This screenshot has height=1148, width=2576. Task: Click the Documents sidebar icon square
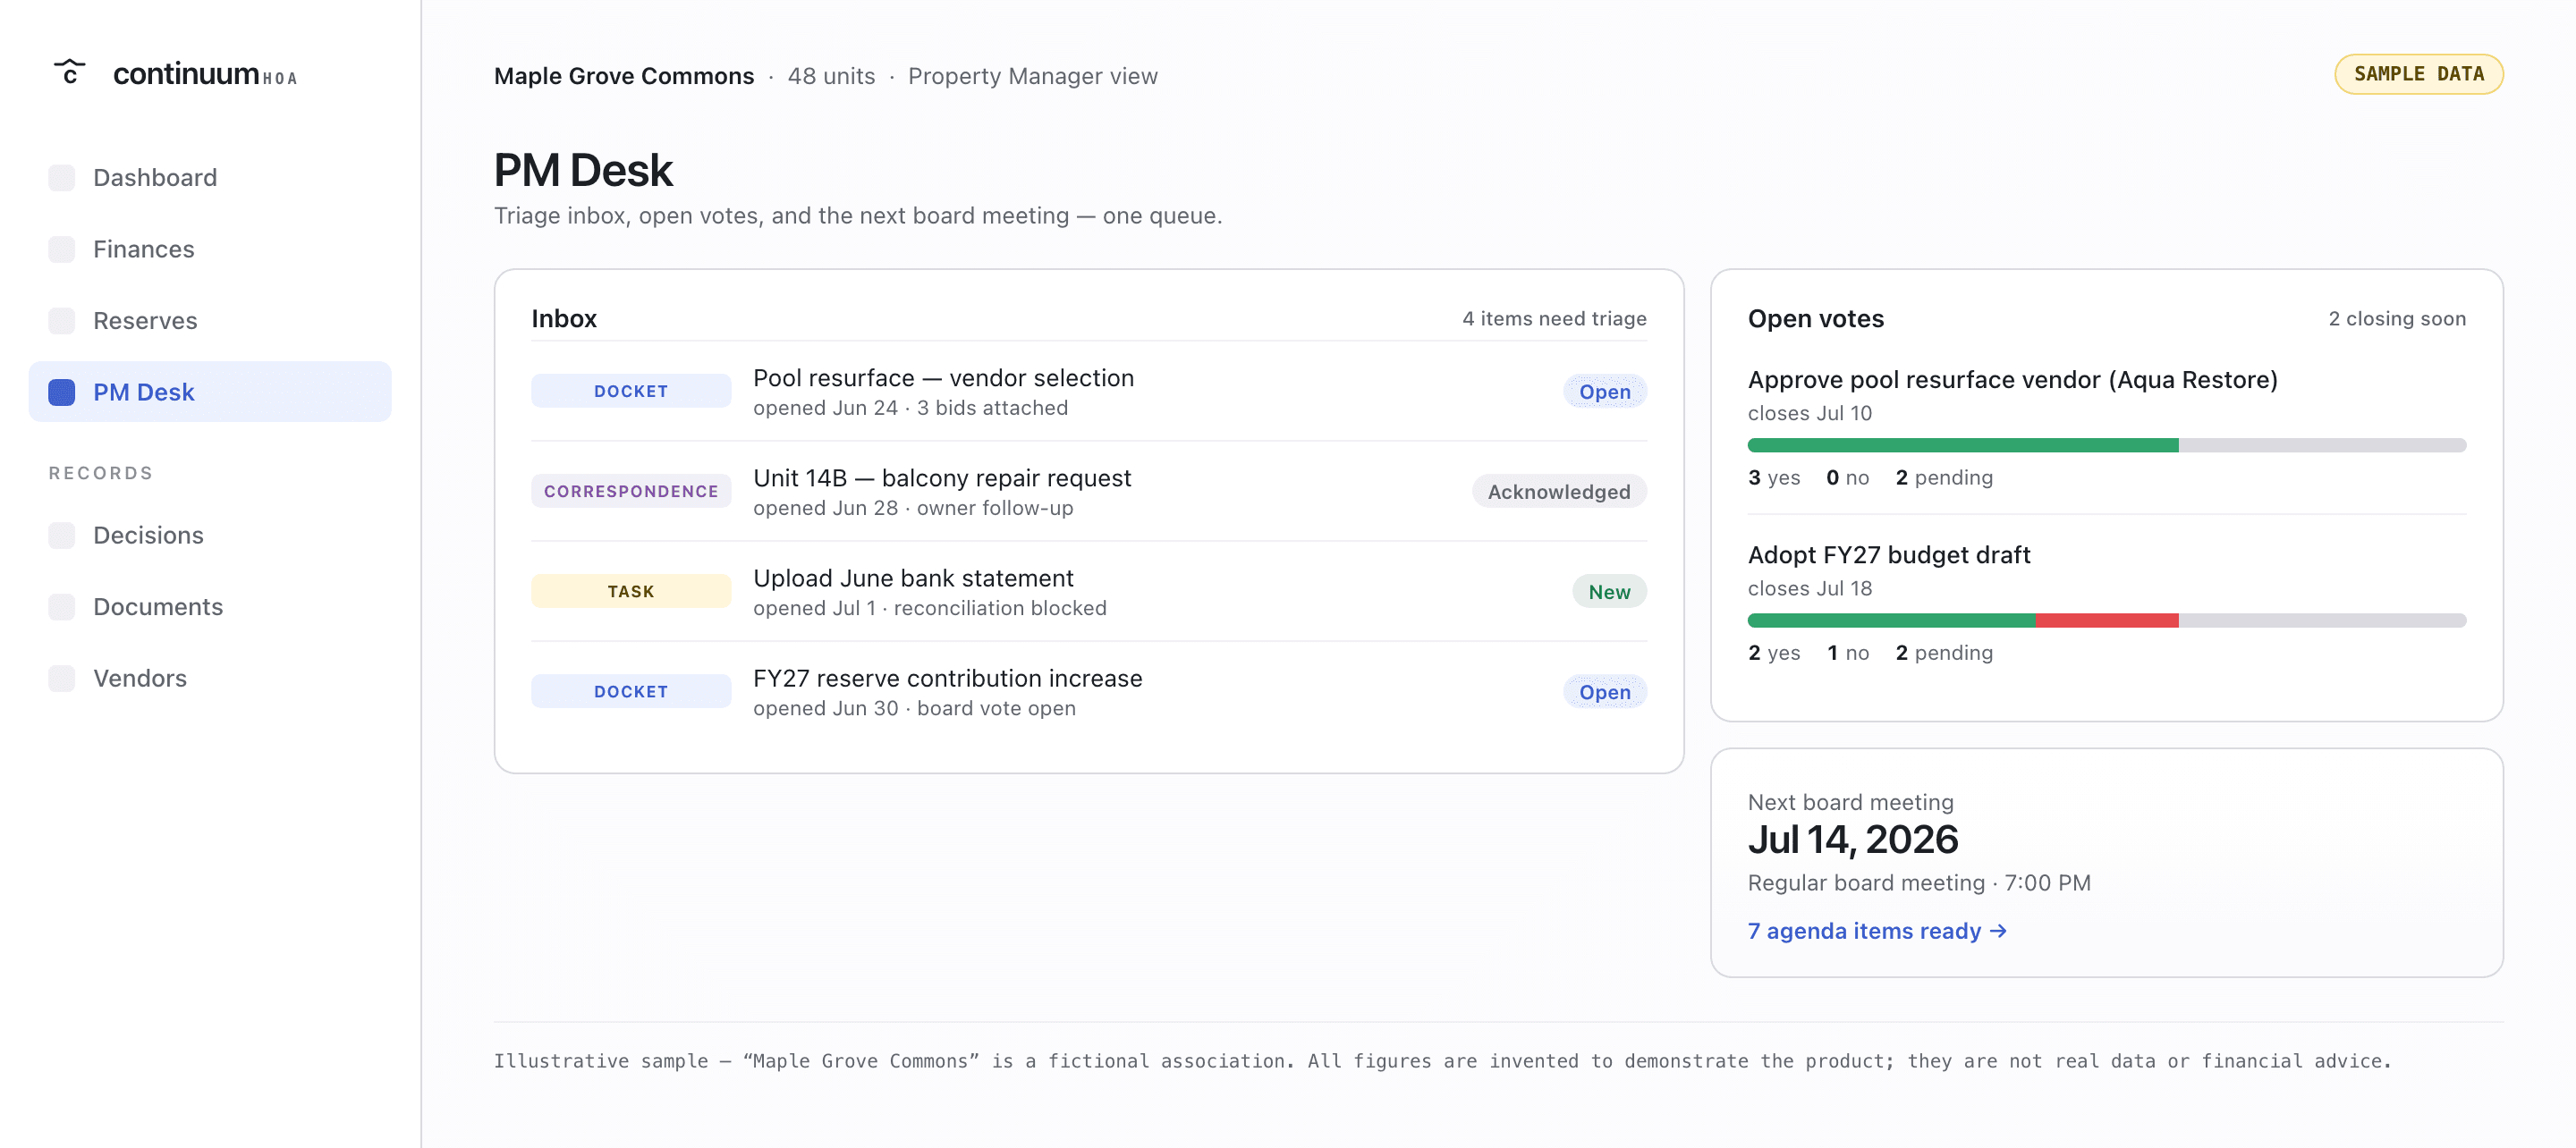click(x=62, y=607)
